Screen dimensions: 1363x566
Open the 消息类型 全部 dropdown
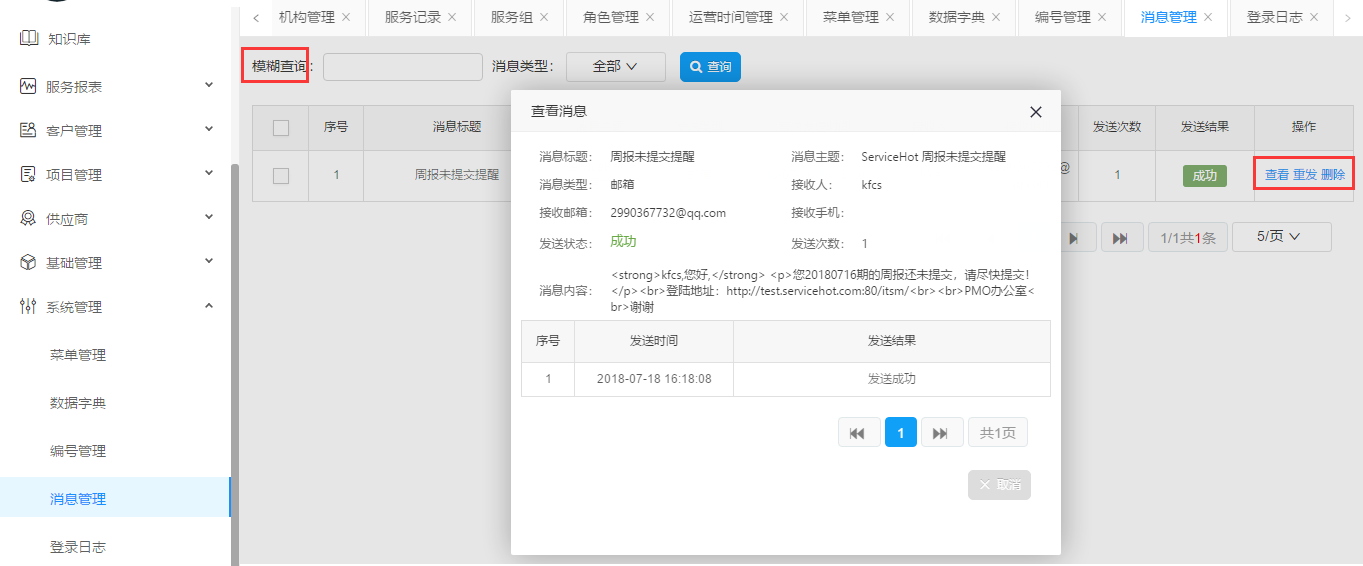tap(615, 67)
